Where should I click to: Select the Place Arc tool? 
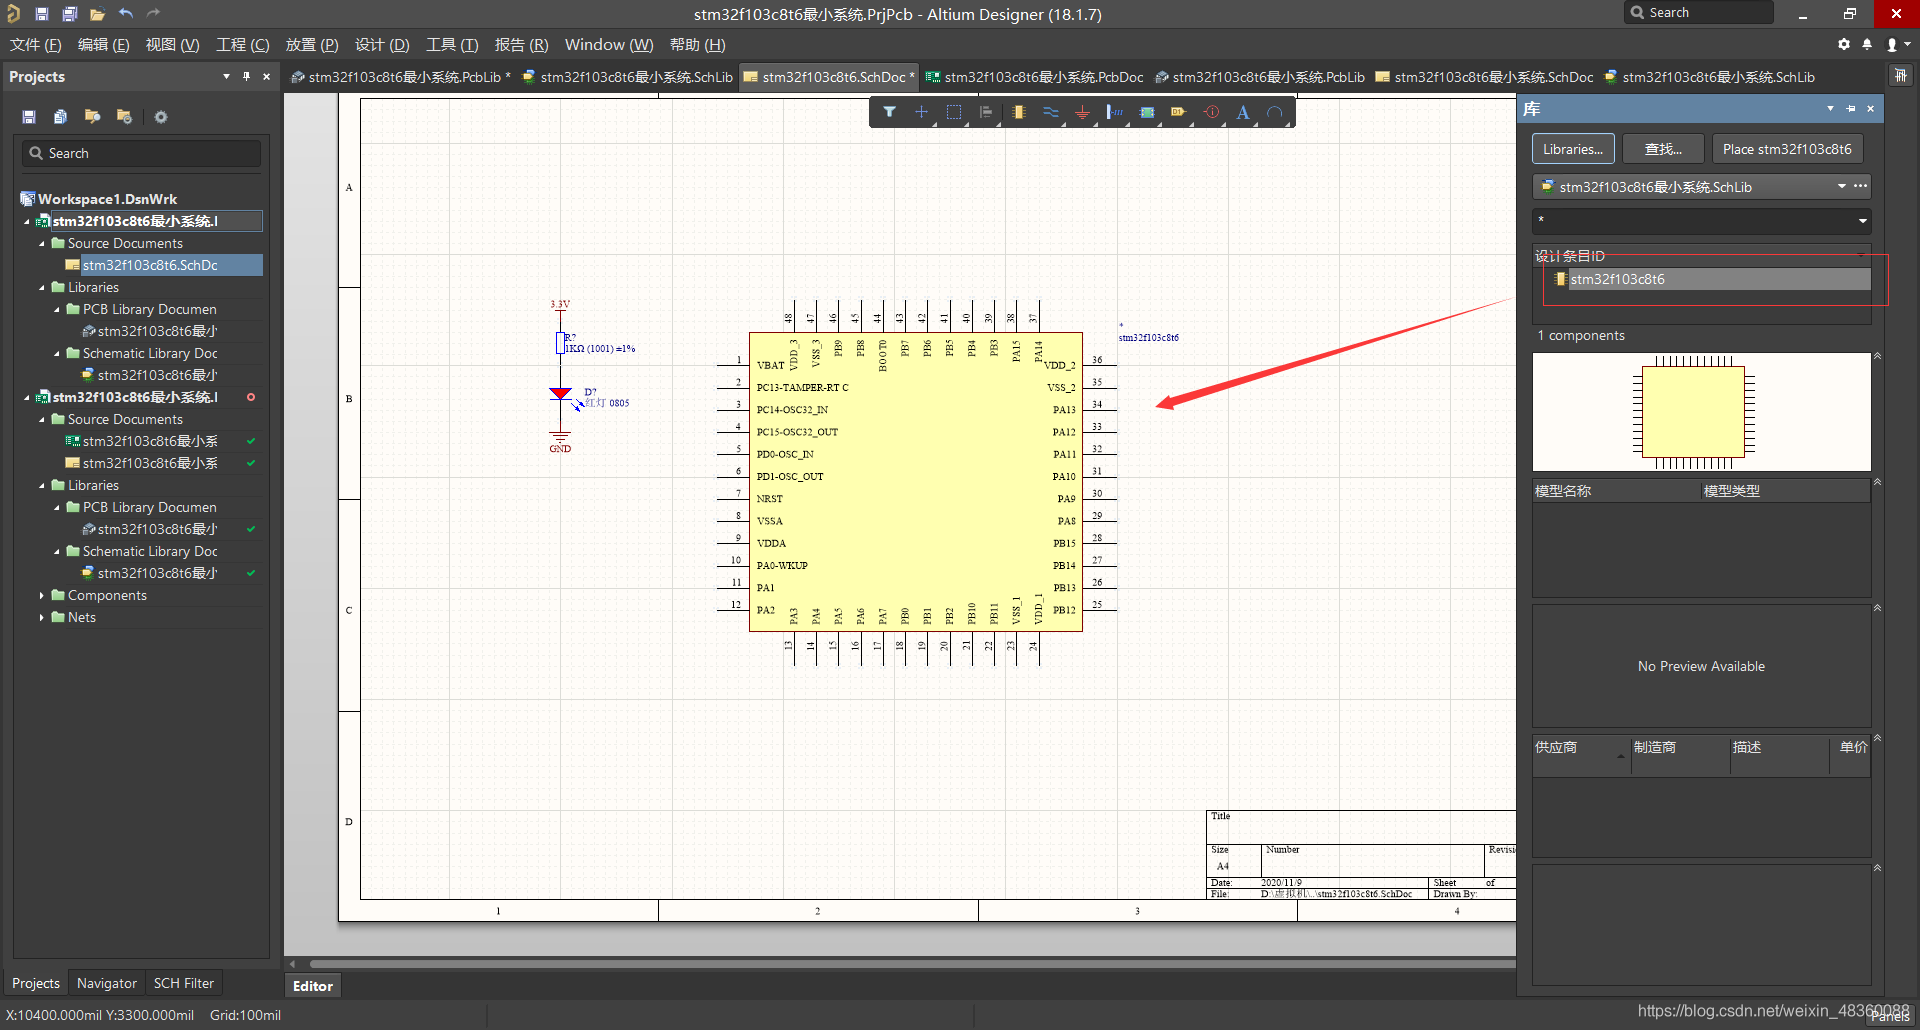pyautogui.click(x=1275, y=113)
